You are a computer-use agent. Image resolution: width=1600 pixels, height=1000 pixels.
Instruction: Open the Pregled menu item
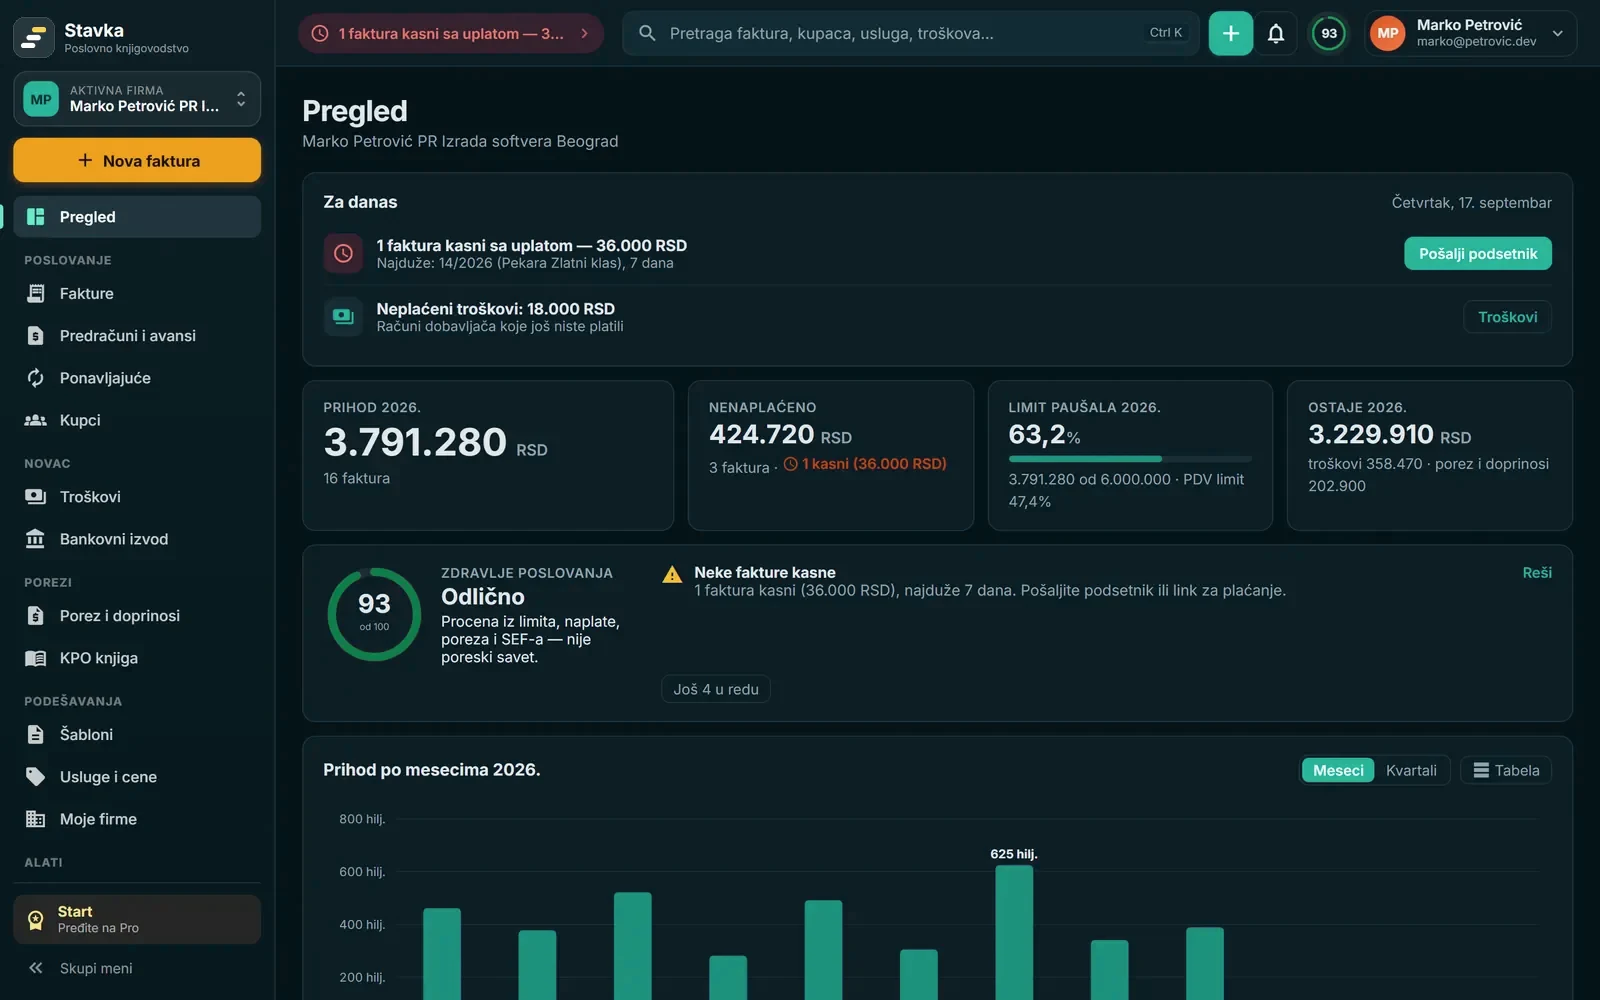(137, 217)
